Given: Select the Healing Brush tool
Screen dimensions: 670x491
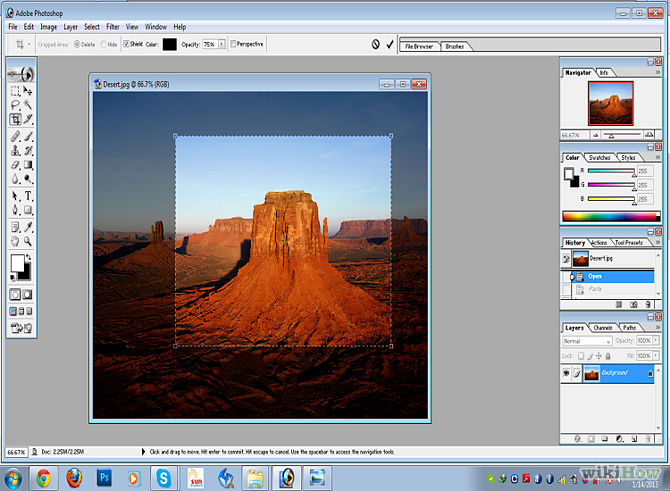Looking at the screenshot, I should tap(15, 136).
